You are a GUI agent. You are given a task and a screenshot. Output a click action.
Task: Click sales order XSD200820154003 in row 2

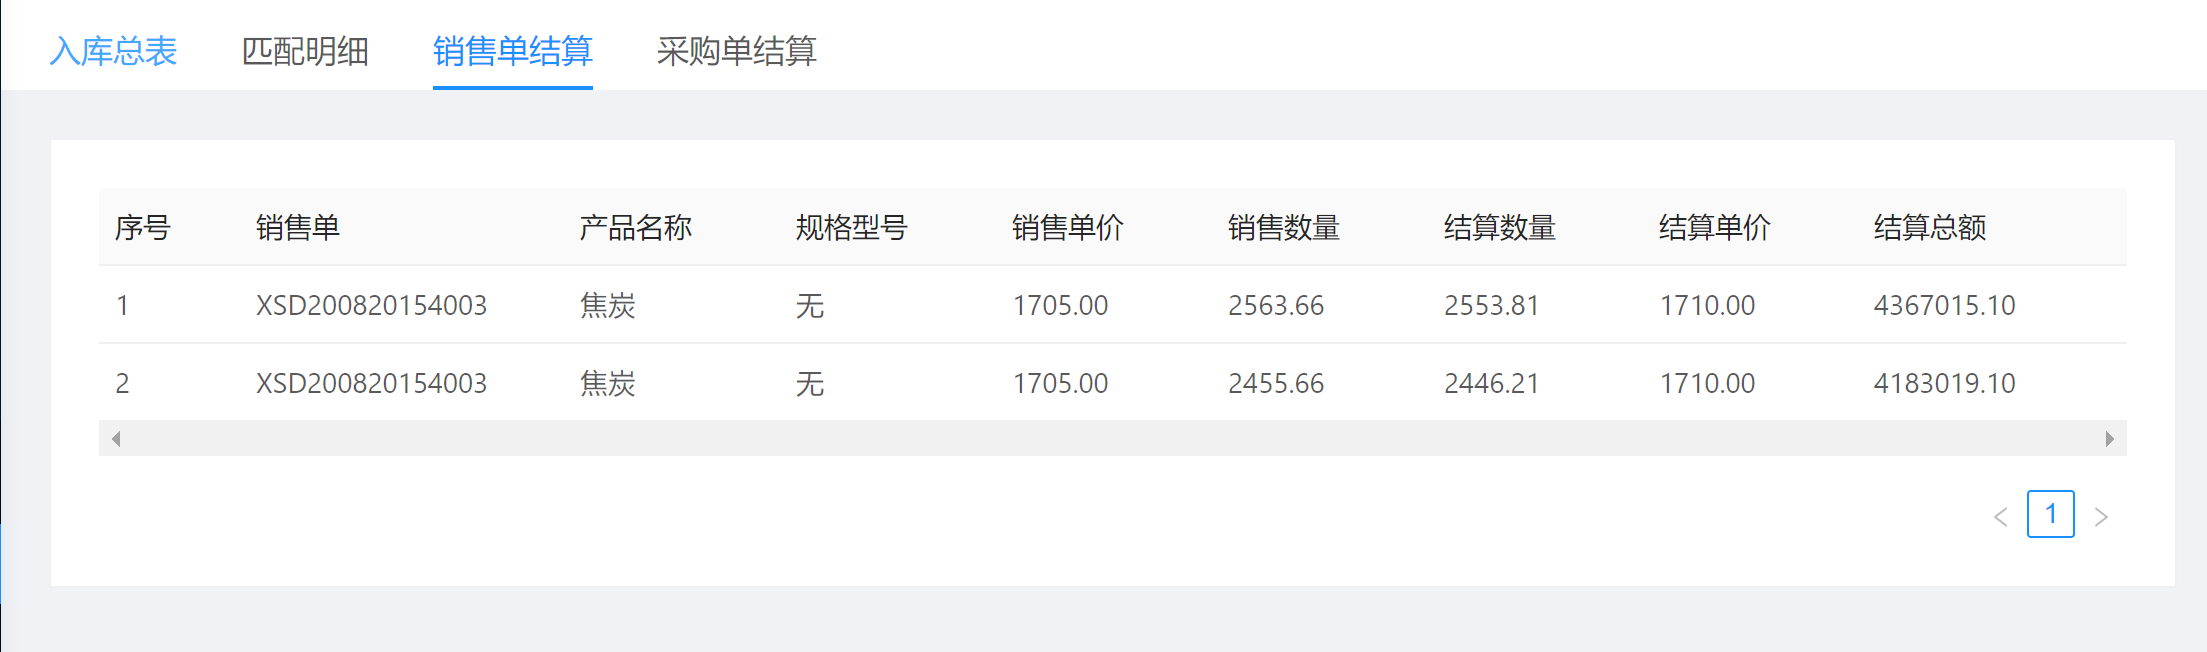pos(371,383)
